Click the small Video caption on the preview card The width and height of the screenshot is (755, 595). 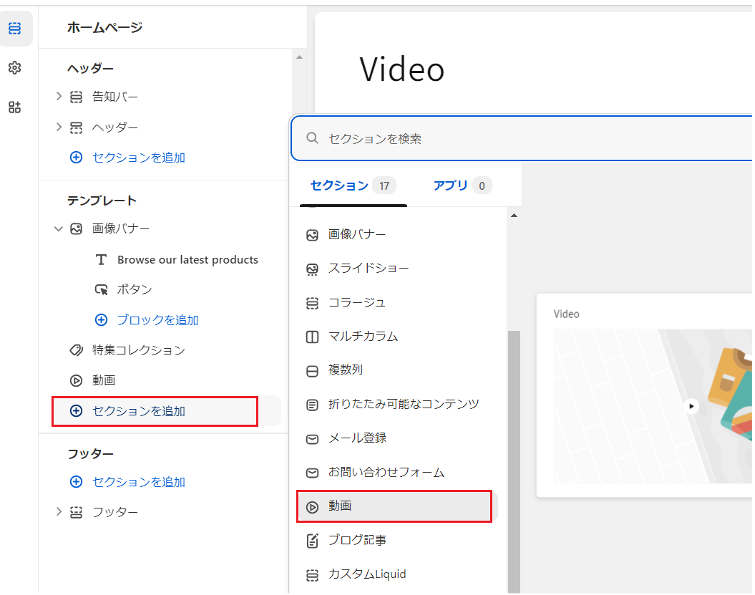(566, 314)
